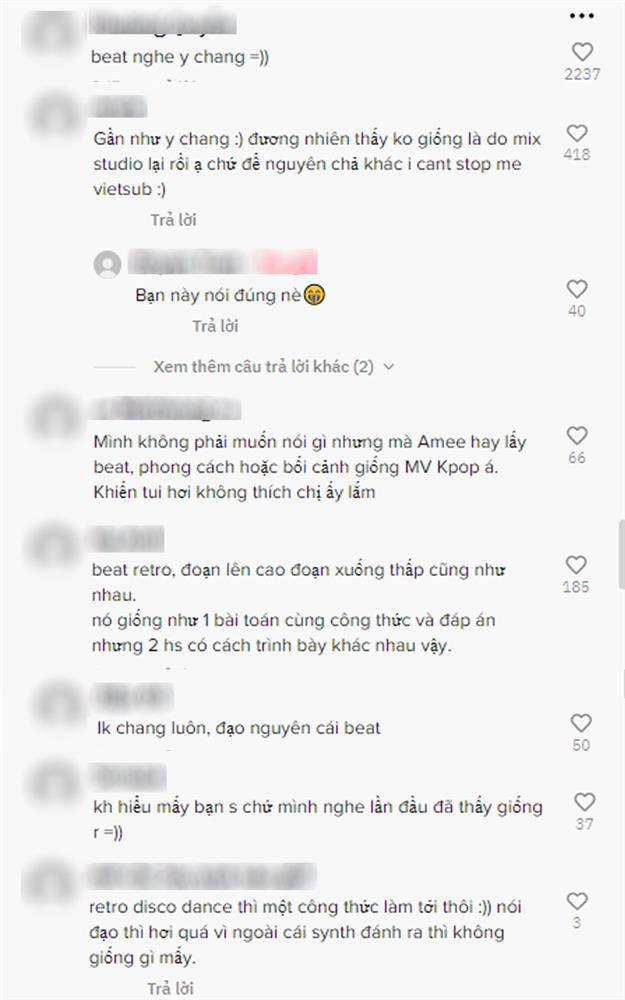
Task: Like the comment with 418 likes
Action: pyautogui.click(x=577, y=133)
